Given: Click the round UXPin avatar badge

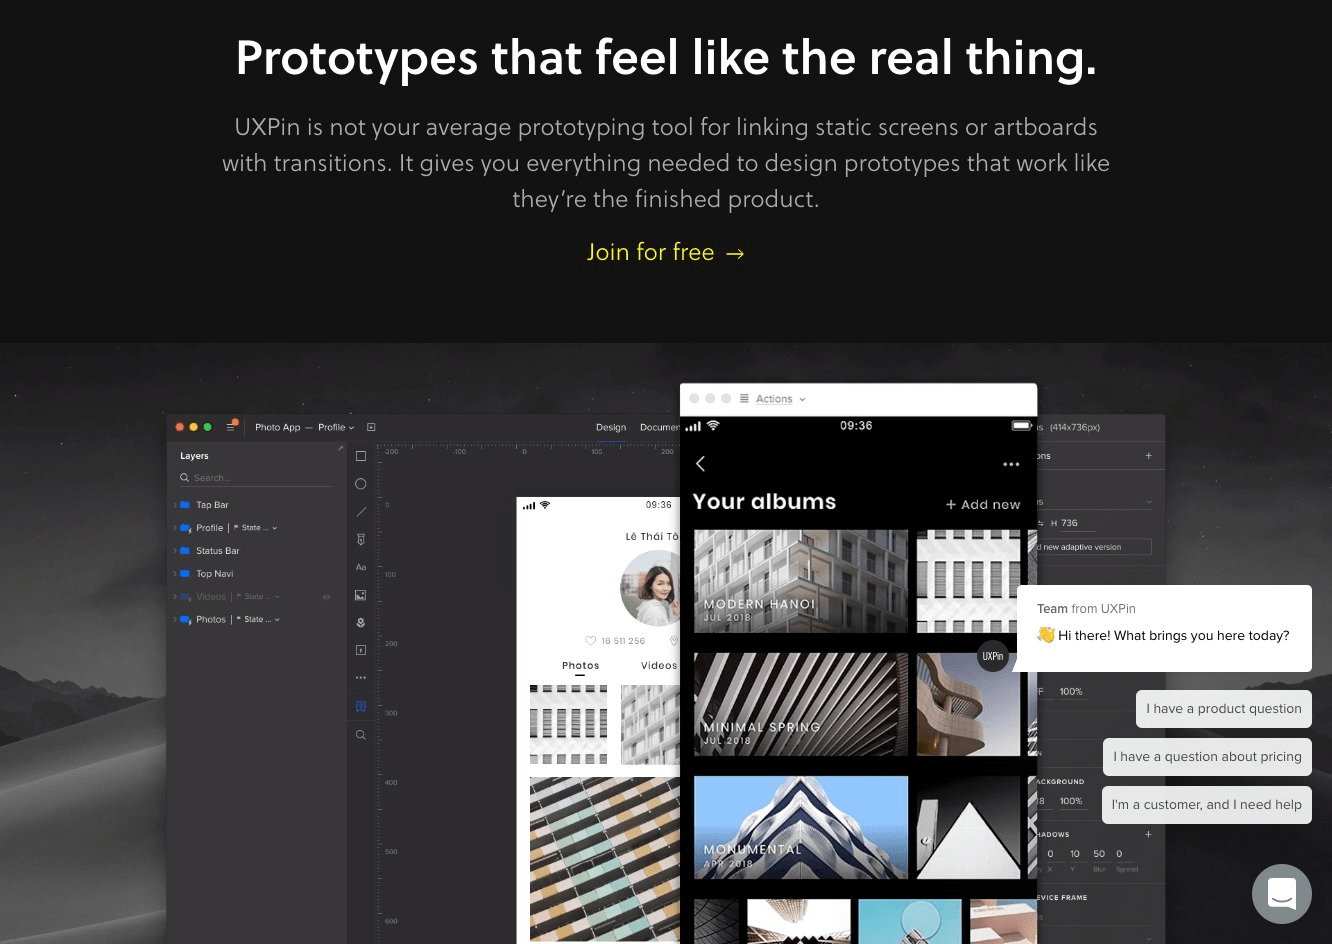Looking at the screenshot, I should click(x=992, y=656).
